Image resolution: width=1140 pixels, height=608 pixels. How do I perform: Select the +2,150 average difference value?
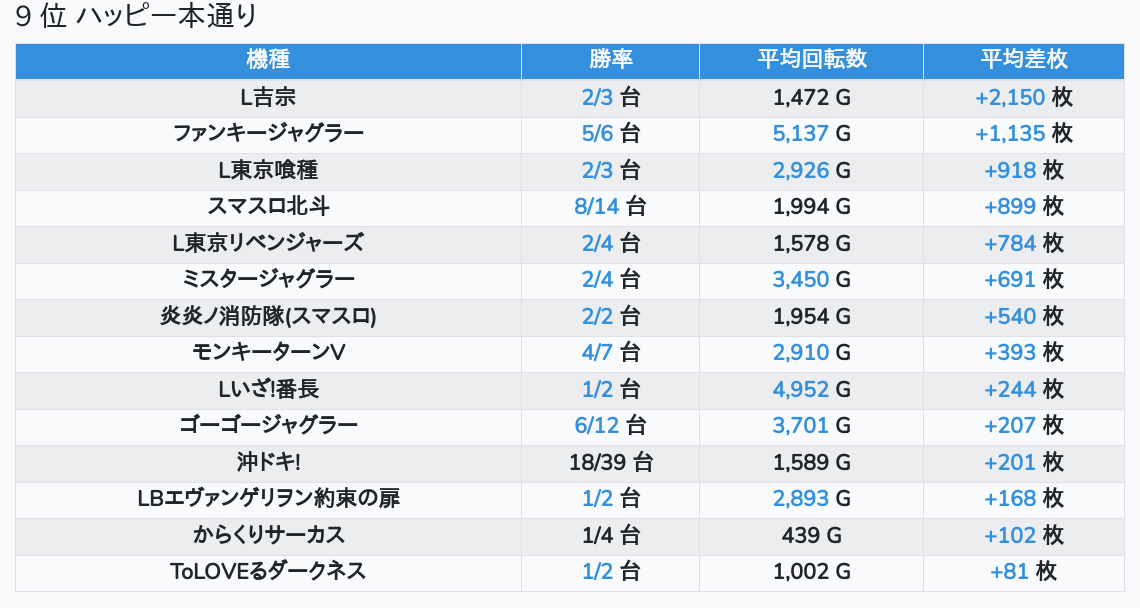pyautogui.click(x=1010, y=98)
